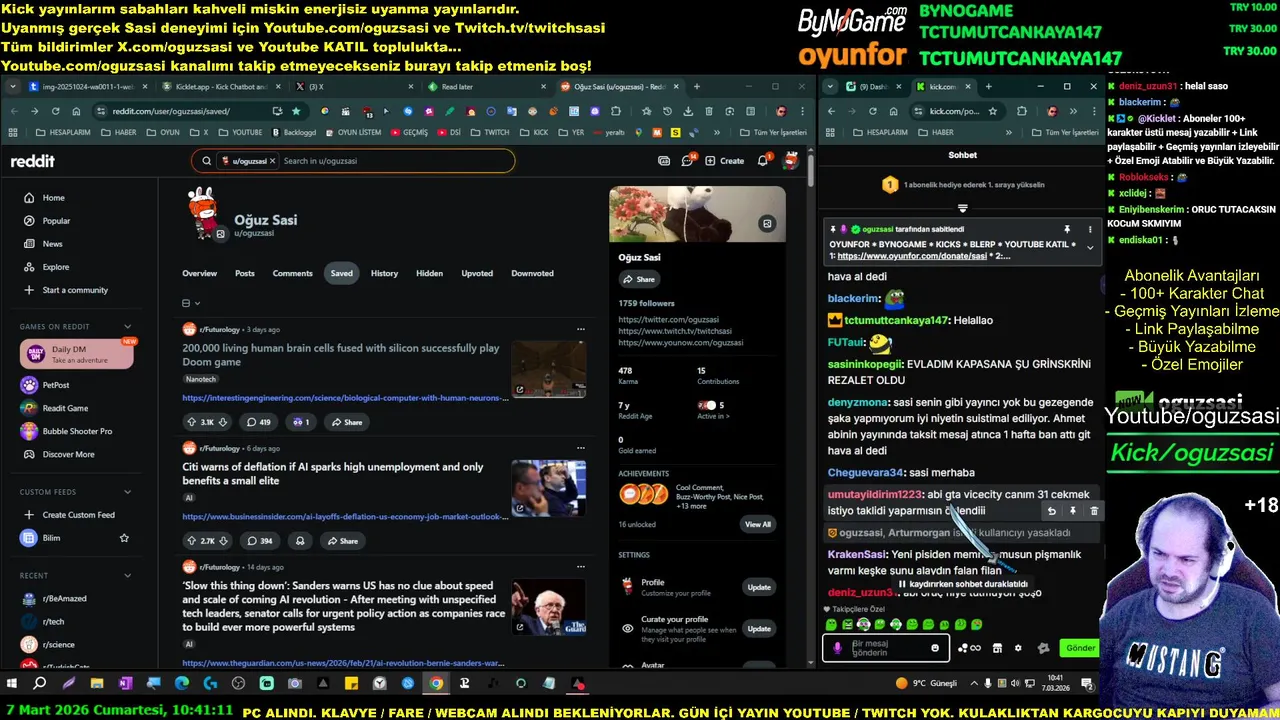Image resolution: width=1280 pixels, height=720 pixels.
Task: Collapse the Recent section in sidebar
Action: pyautogui.click(x=127, y=575)
